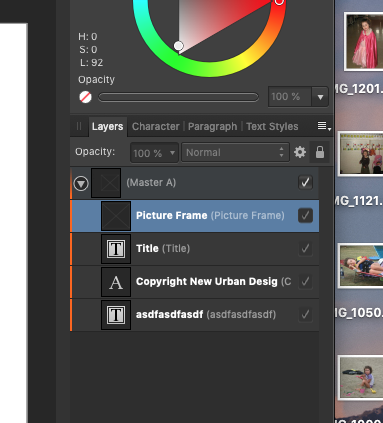Viewport: 383px width, 423px height.
Task: Select the Copyright New Urban Desig layer row
Action: click(x=195, y=282)
